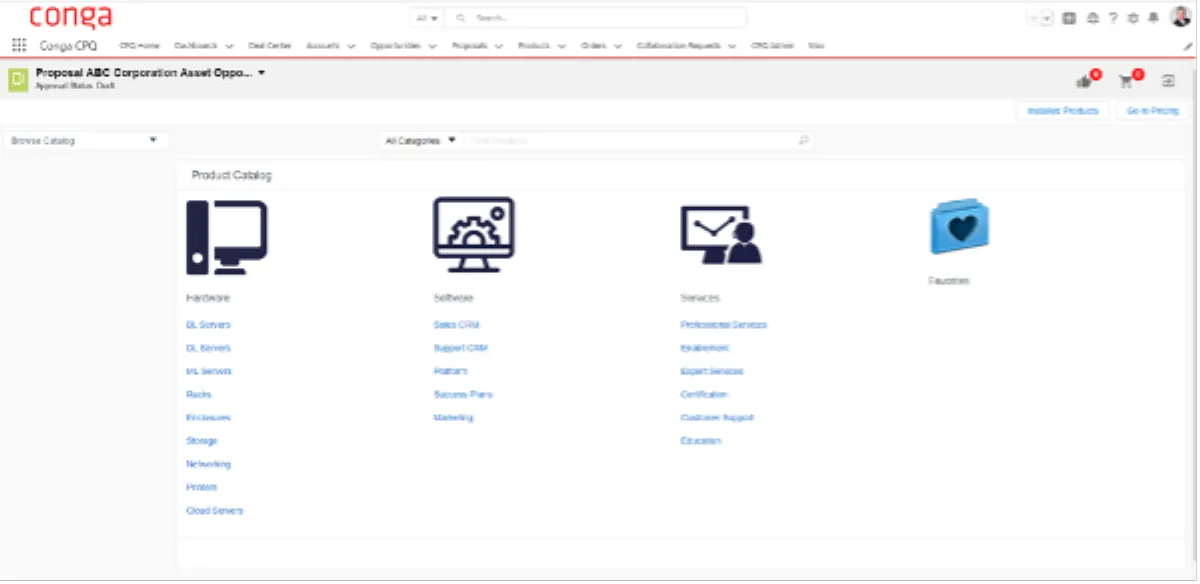This screenshot has height=584, width=1200.
Task: Click the green proposal record icon
Action: pos(17,80)
